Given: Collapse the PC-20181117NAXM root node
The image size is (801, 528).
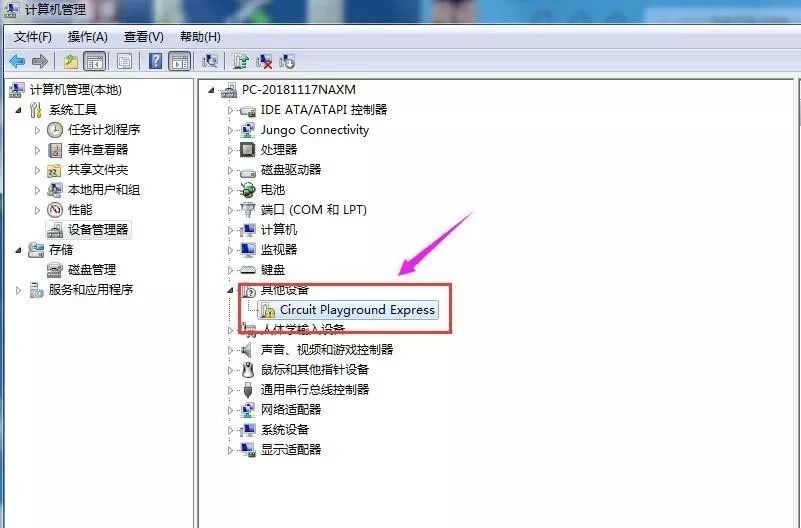Looking at the screenshot, I should pyautogui.click(x=211, y=90).
